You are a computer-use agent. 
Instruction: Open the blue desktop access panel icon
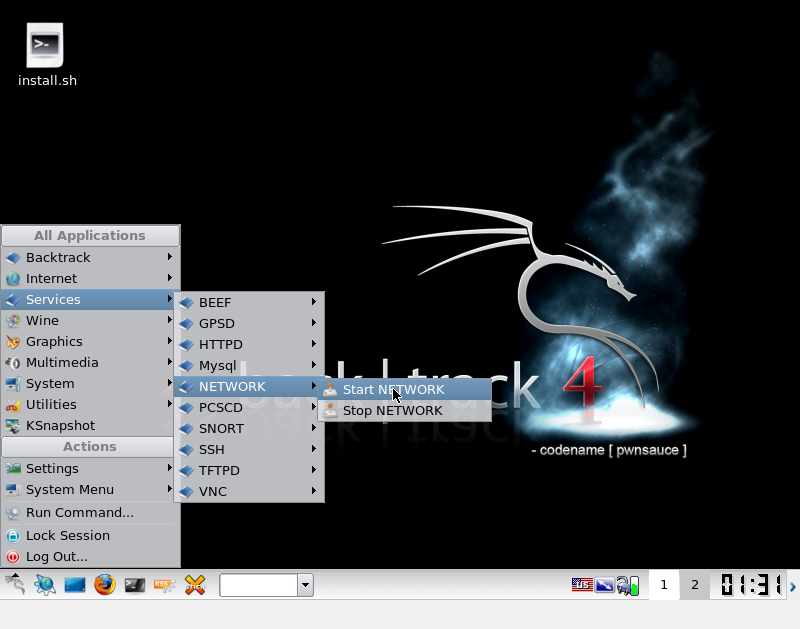click(x=75, y=585)
